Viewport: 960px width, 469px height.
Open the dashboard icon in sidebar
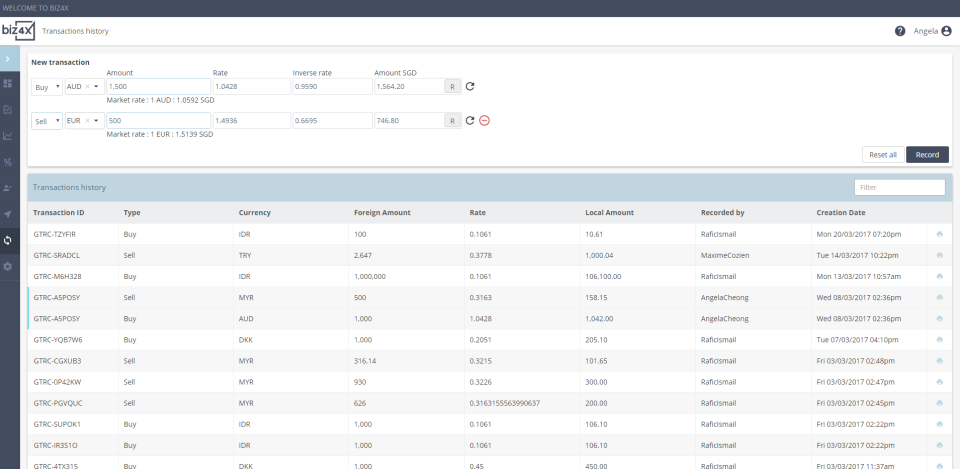8,83
